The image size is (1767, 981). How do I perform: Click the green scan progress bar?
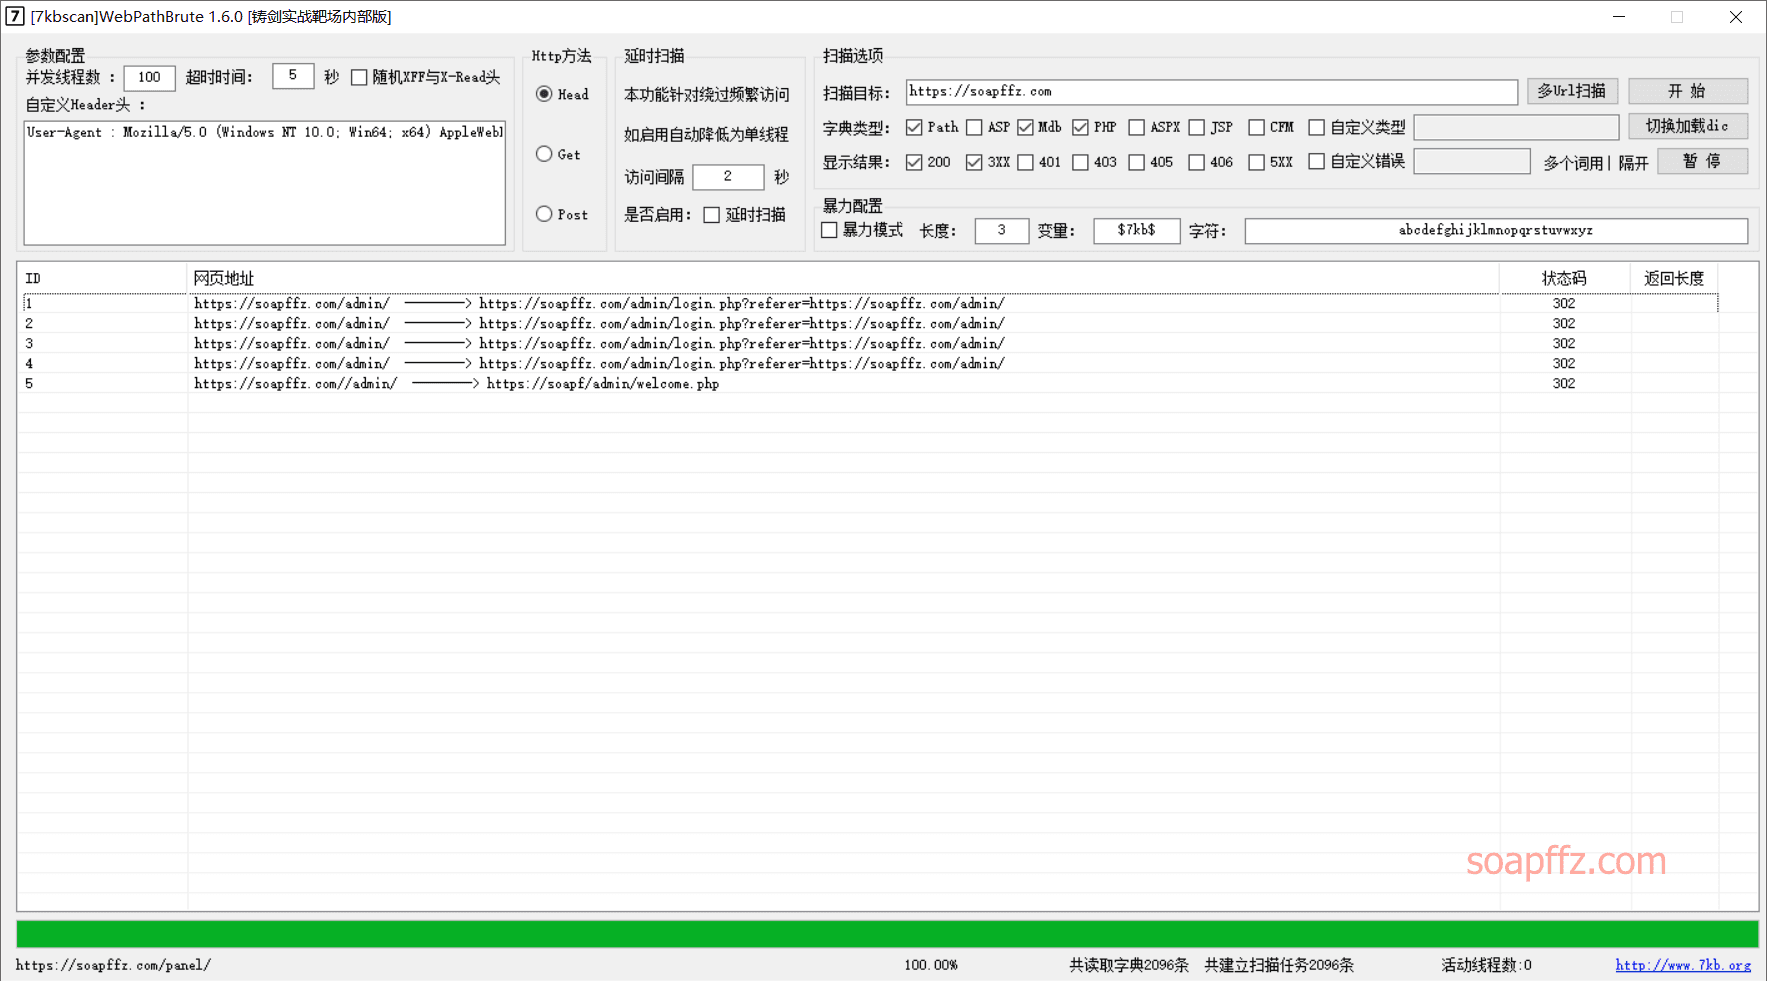pyautogui.click(x=887, y=934)
